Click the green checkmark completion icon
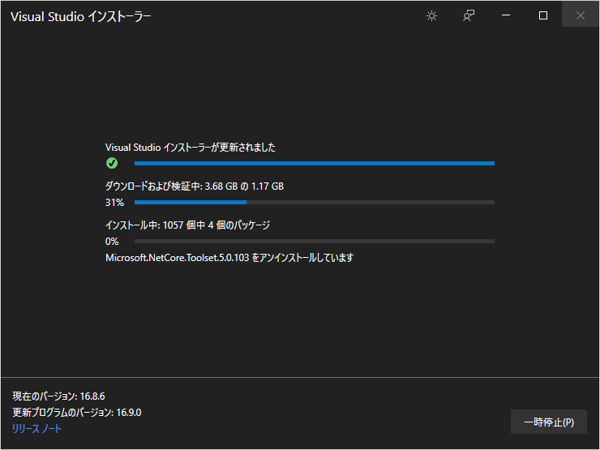The height and width of the screenshot is (450, 600). (x=112, y=163)
